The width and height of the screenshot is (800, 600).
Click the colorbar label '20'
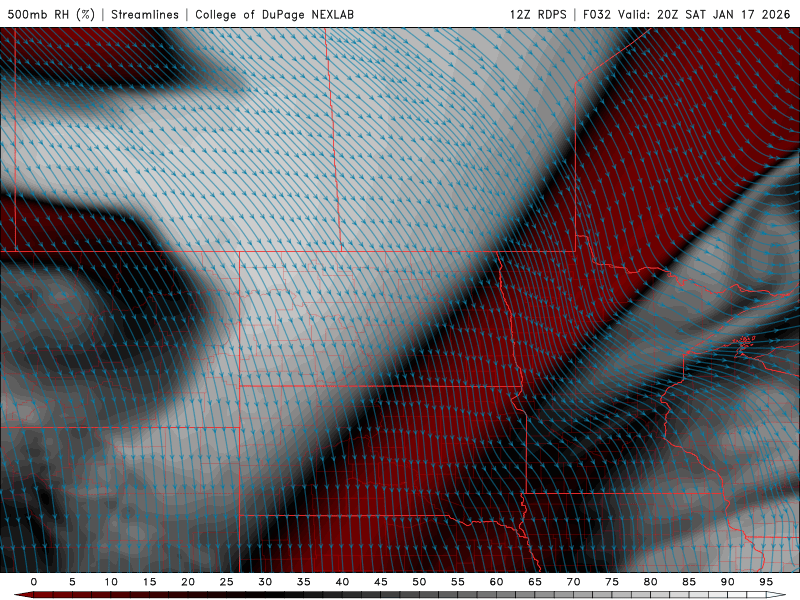188,582
